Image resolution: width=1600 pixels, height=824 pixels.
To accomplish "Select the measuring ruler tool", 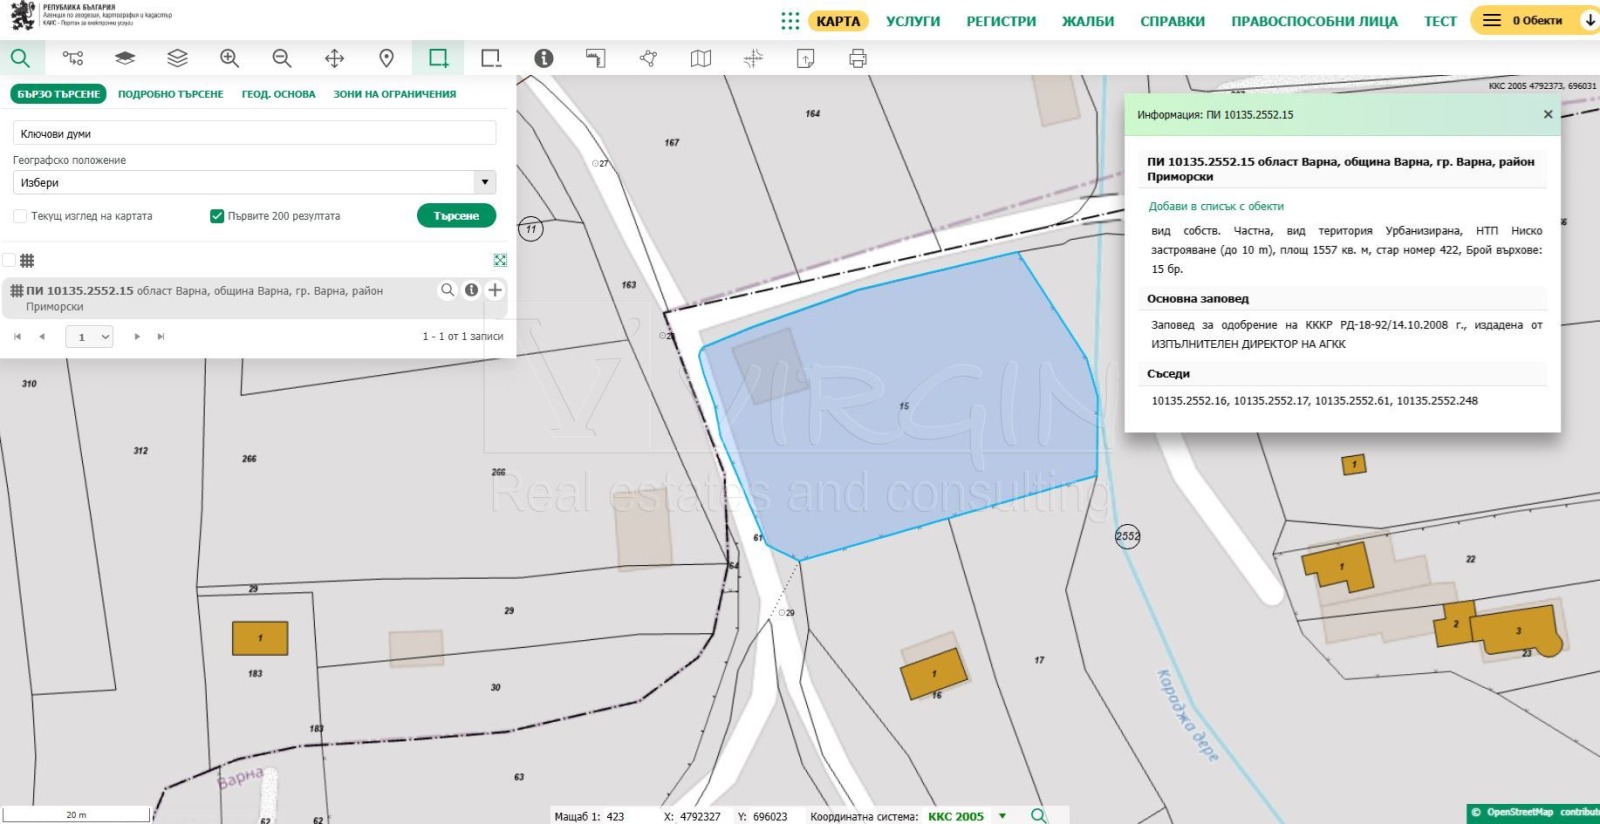I will tap(596, 58).
